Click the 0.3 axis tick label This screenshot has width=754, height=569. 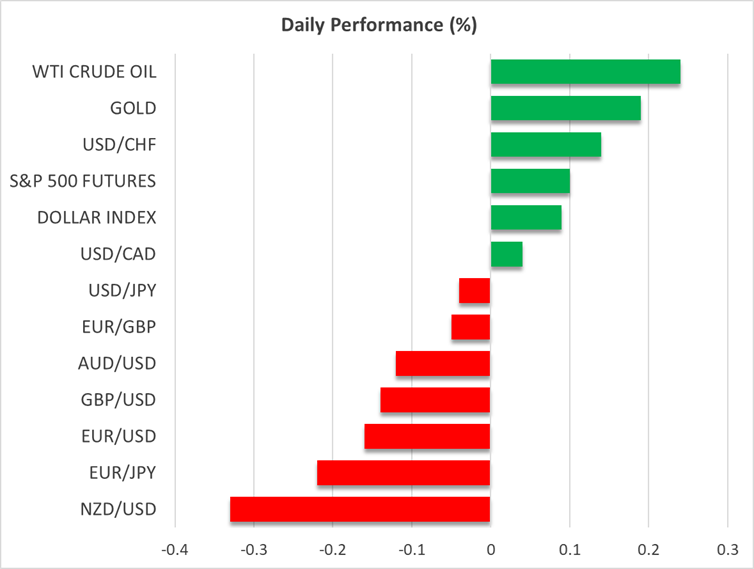[x=727, y=549]
